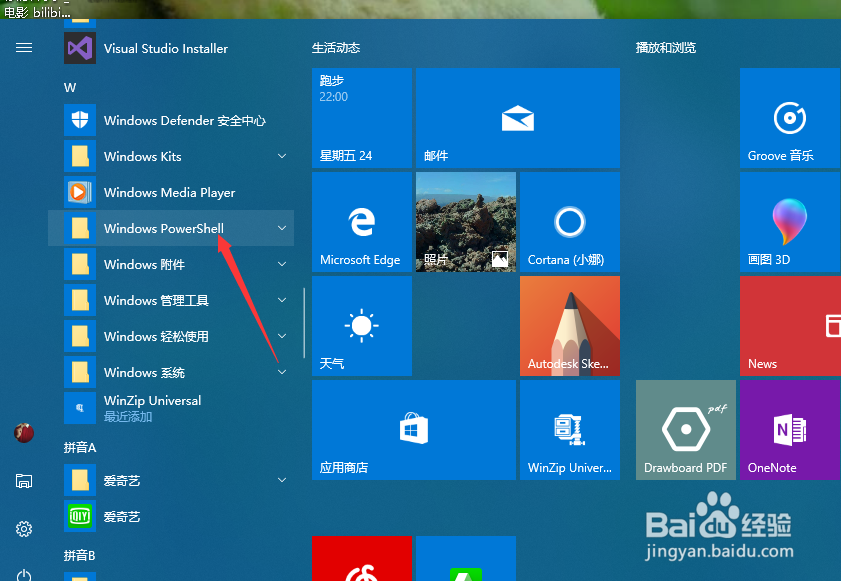Open the News tile
This screenshot has width=841, height=581.
coord(790,326)
